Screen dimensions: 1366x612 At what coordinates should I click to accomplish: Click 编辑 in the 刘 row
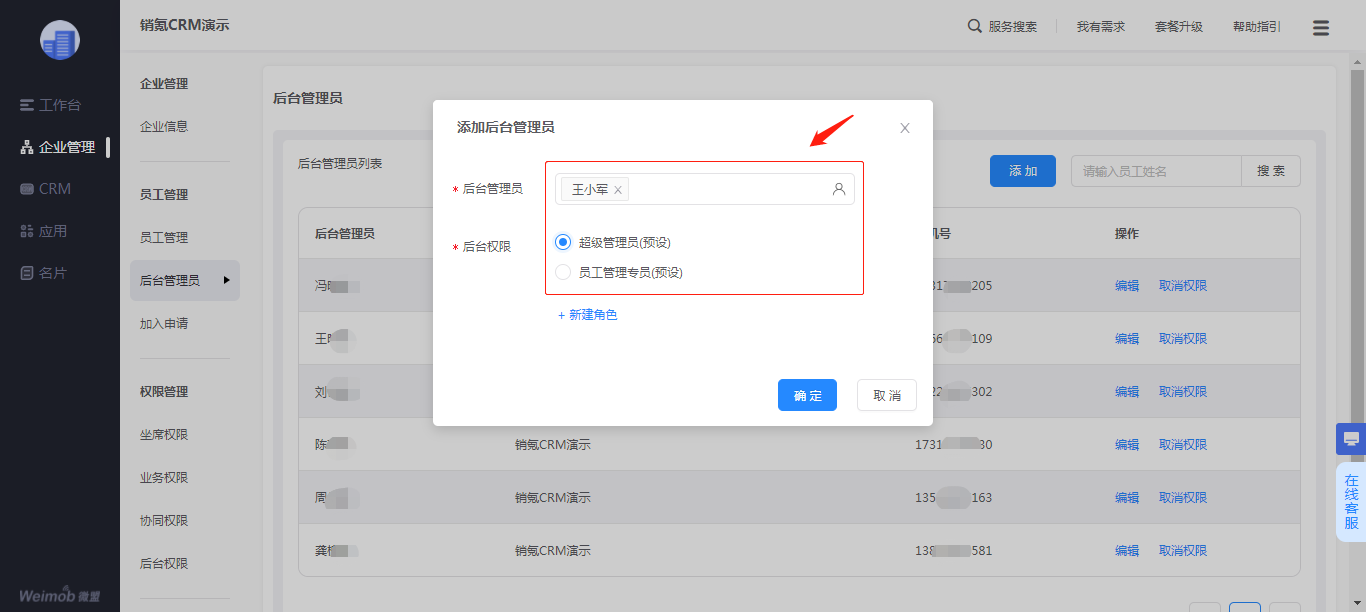click(1127, 392)
